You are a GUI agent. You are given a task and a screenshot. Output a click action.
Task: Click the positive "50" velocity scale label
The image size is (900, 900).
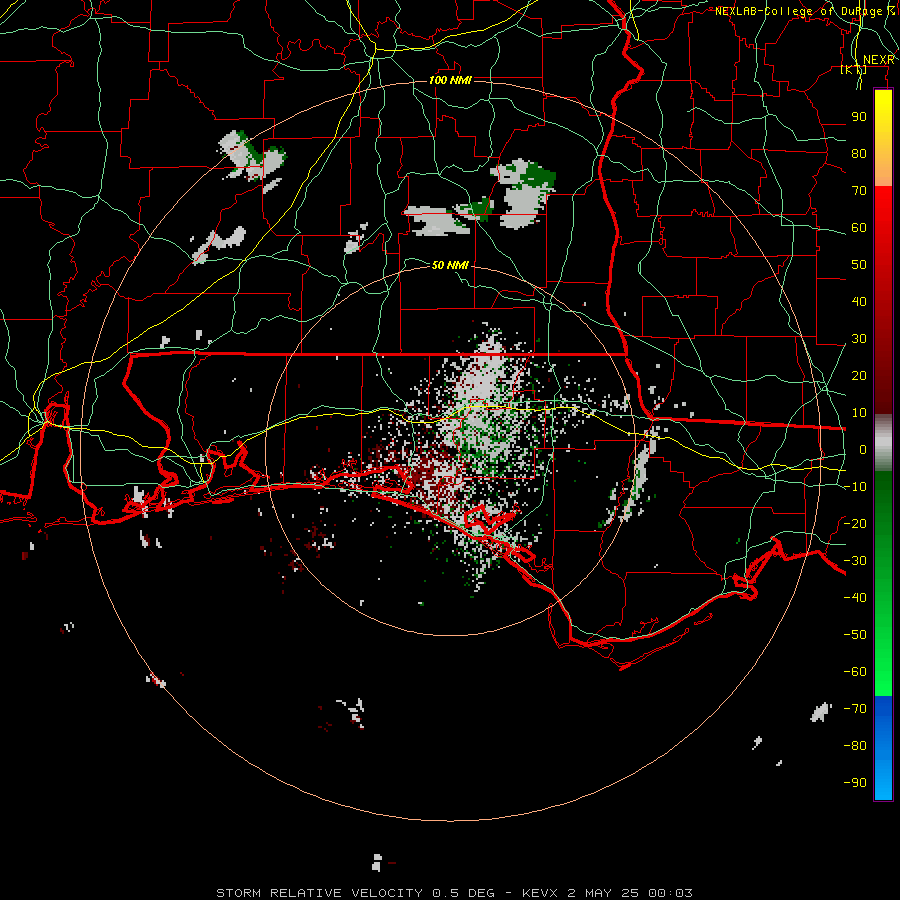pos(859,265)
